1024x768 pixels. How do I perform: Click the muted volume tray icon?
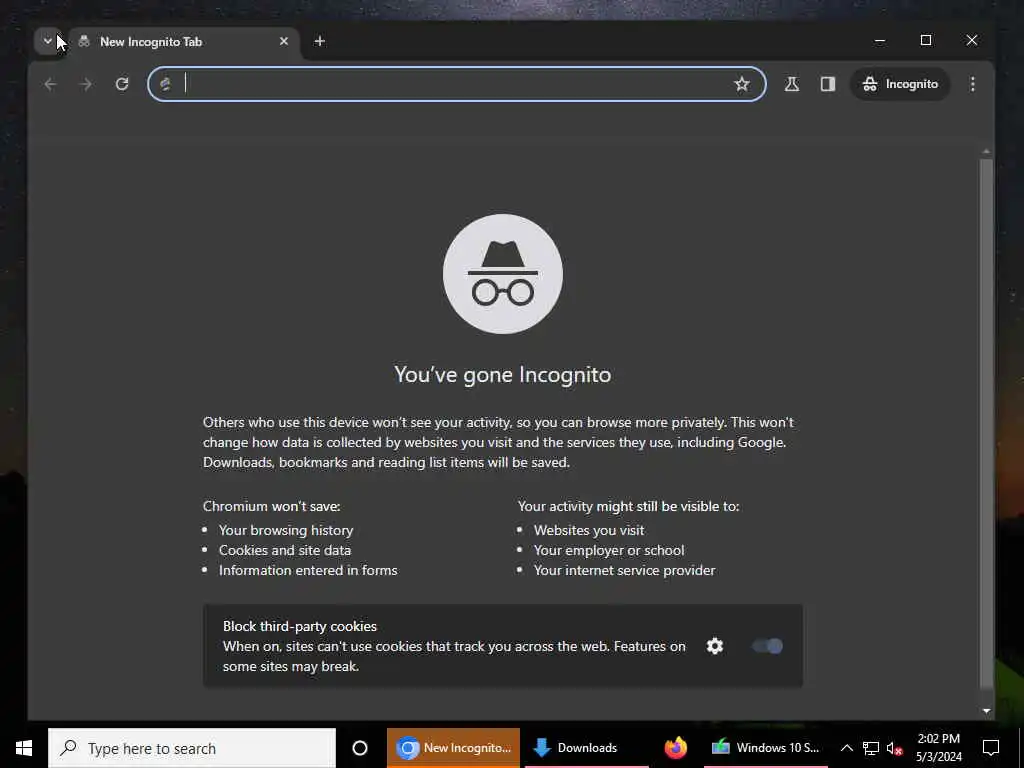coord(894,748)
